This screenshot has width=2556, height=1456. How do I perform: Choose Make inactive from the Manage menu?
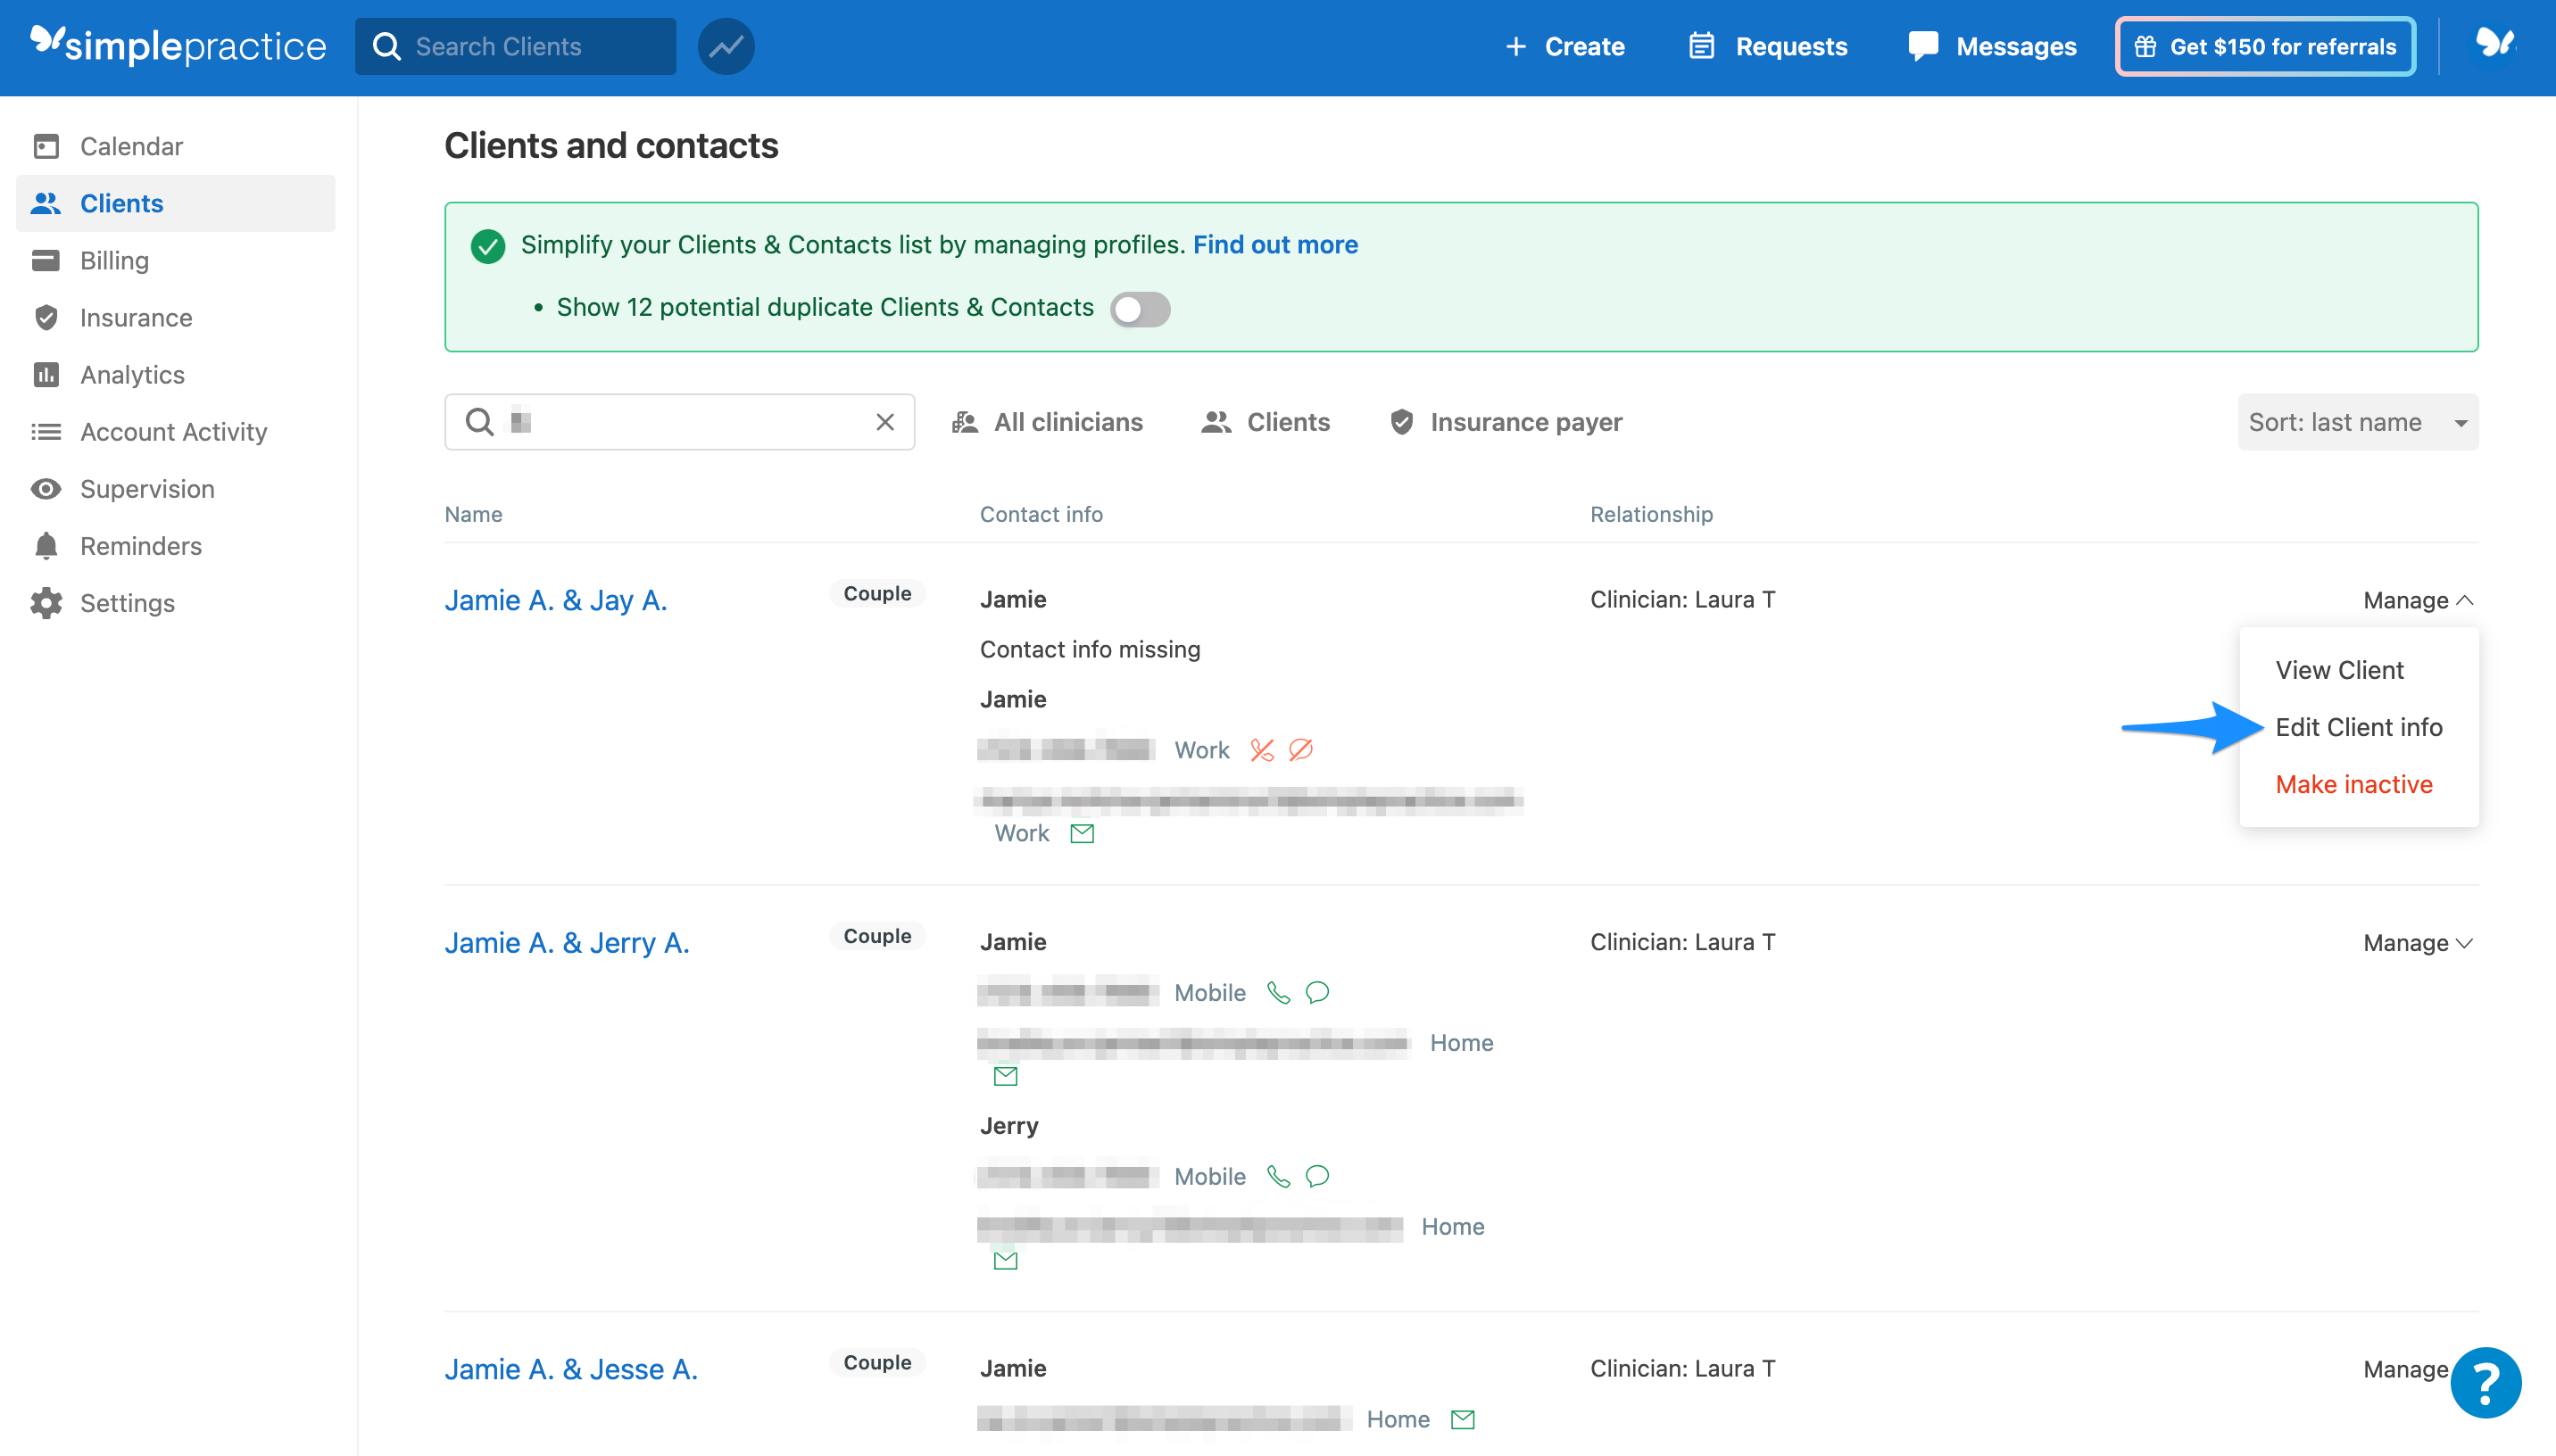coord(2353,784)
